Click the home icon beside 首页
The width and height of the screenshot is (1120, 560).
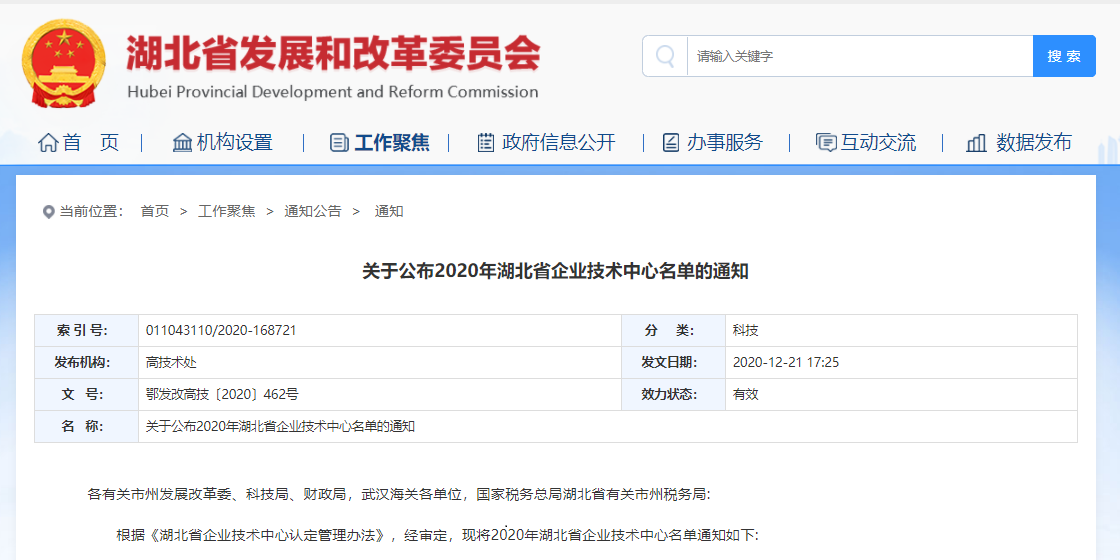pyautogui.click(x=48, y=143)
